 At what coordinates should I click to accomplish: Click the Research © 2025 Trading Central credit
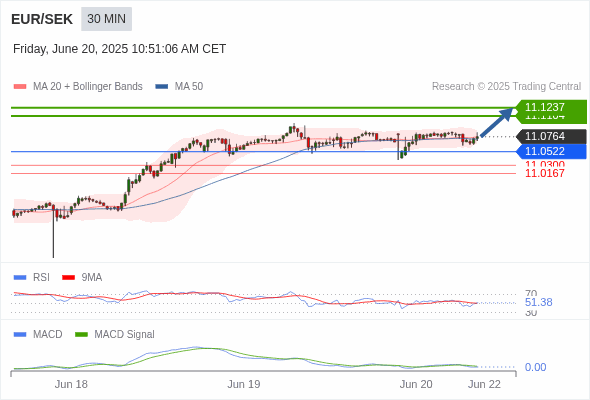pyautogui.click(x=506, y=87)
